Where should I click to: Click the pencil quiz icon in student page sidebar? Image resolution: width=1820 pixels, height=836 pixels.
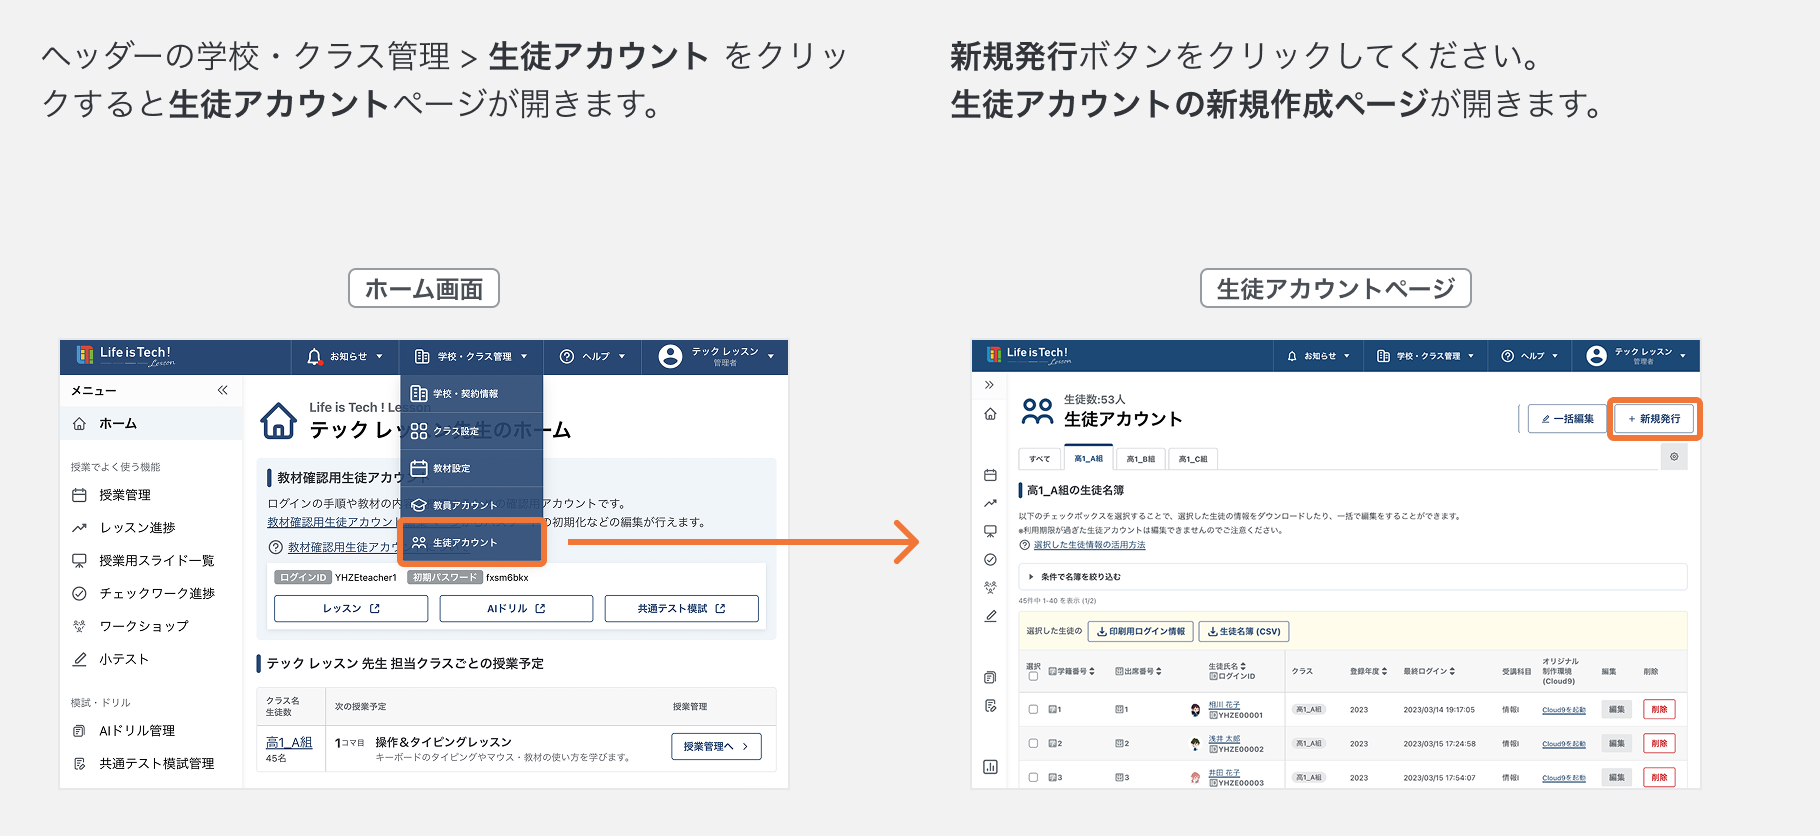[x=990, y=616]
